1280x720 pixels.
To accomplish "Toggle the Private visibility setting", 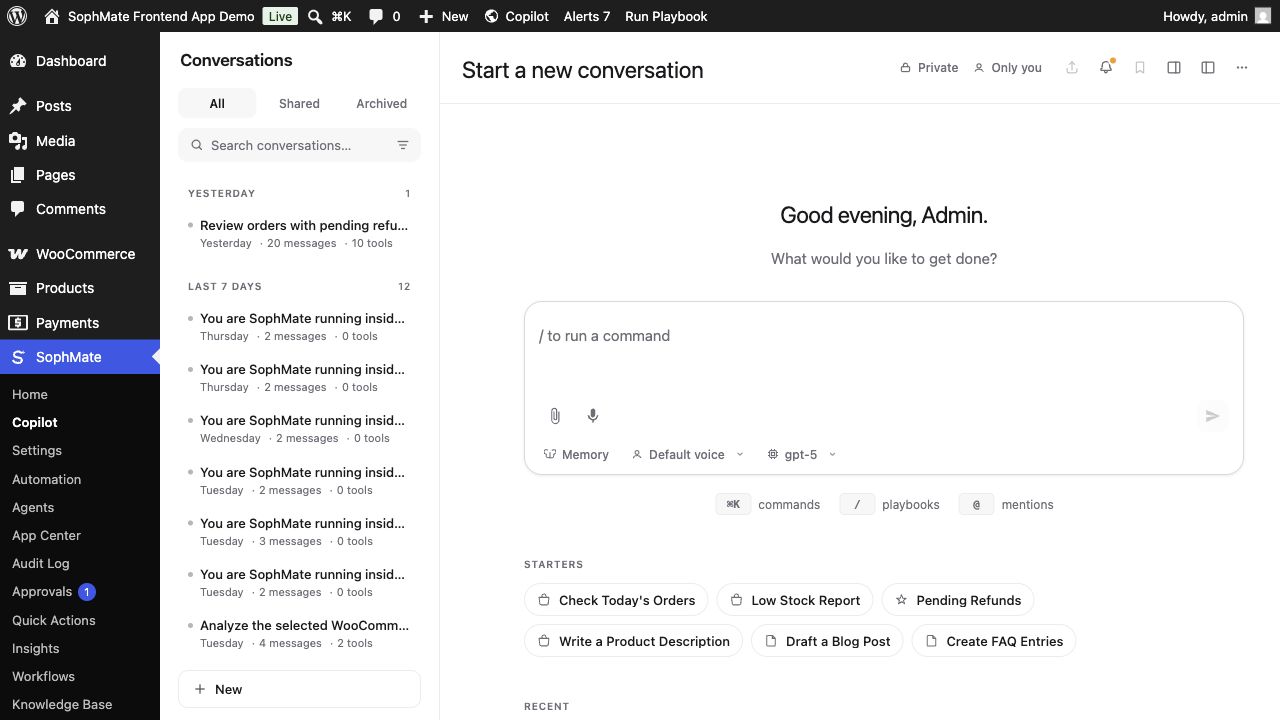I will point(929,67).
